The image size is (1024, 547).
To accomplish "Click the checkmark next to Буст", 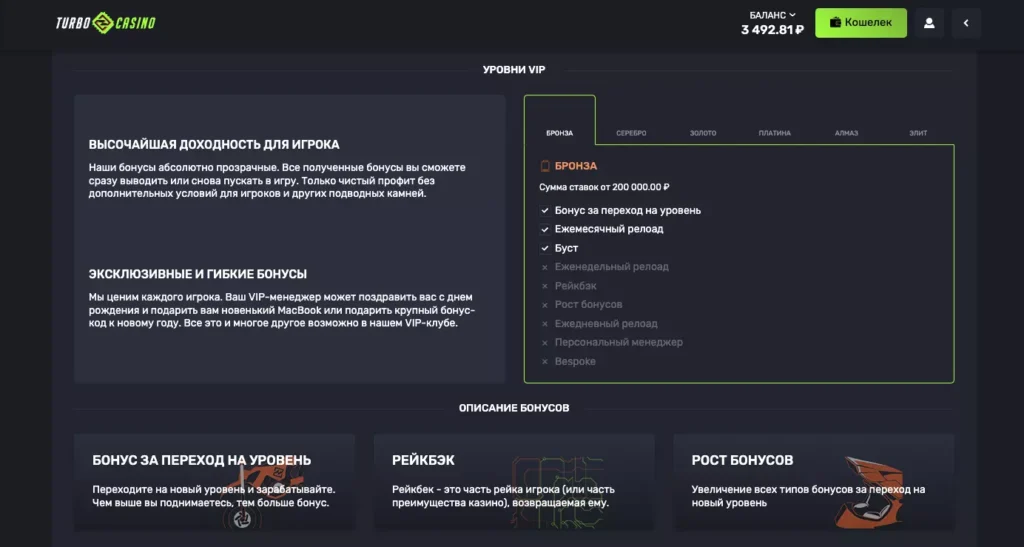I will (x=545, y=248).
